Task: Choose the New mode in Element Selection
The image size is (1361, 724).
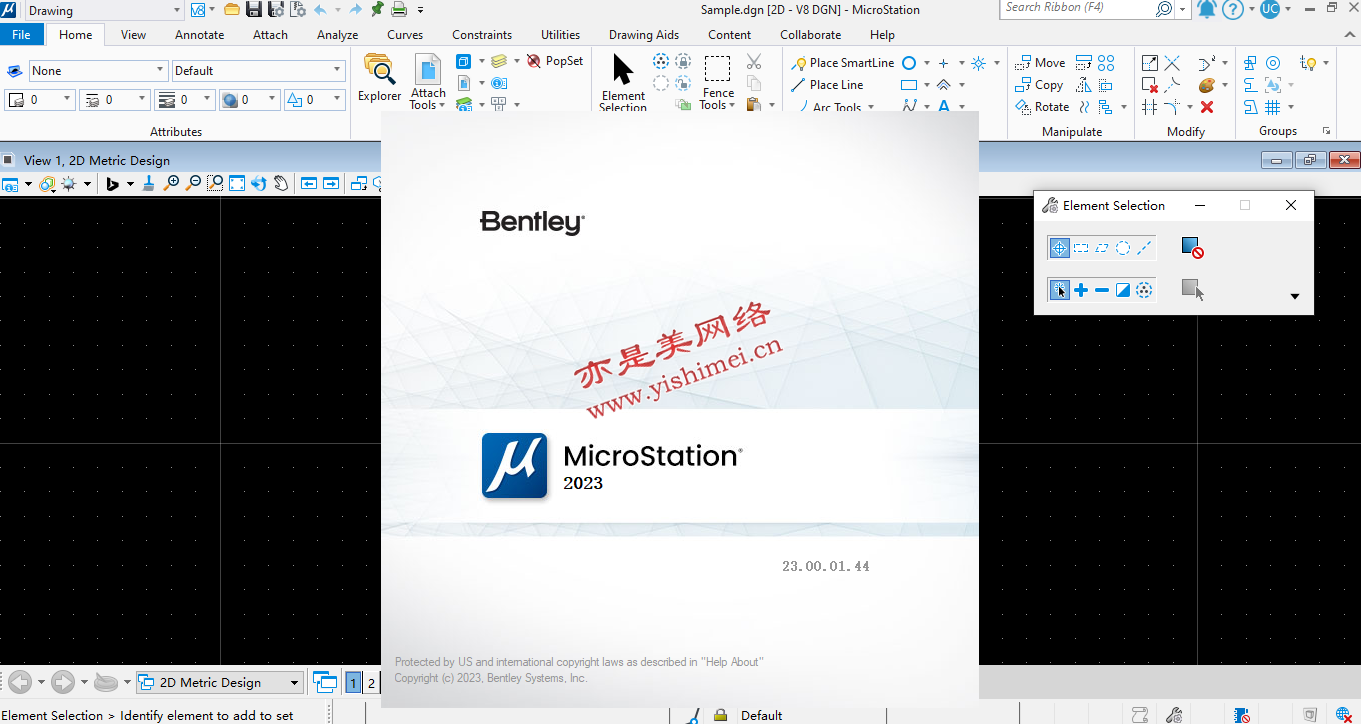Action: point(1059,290)
